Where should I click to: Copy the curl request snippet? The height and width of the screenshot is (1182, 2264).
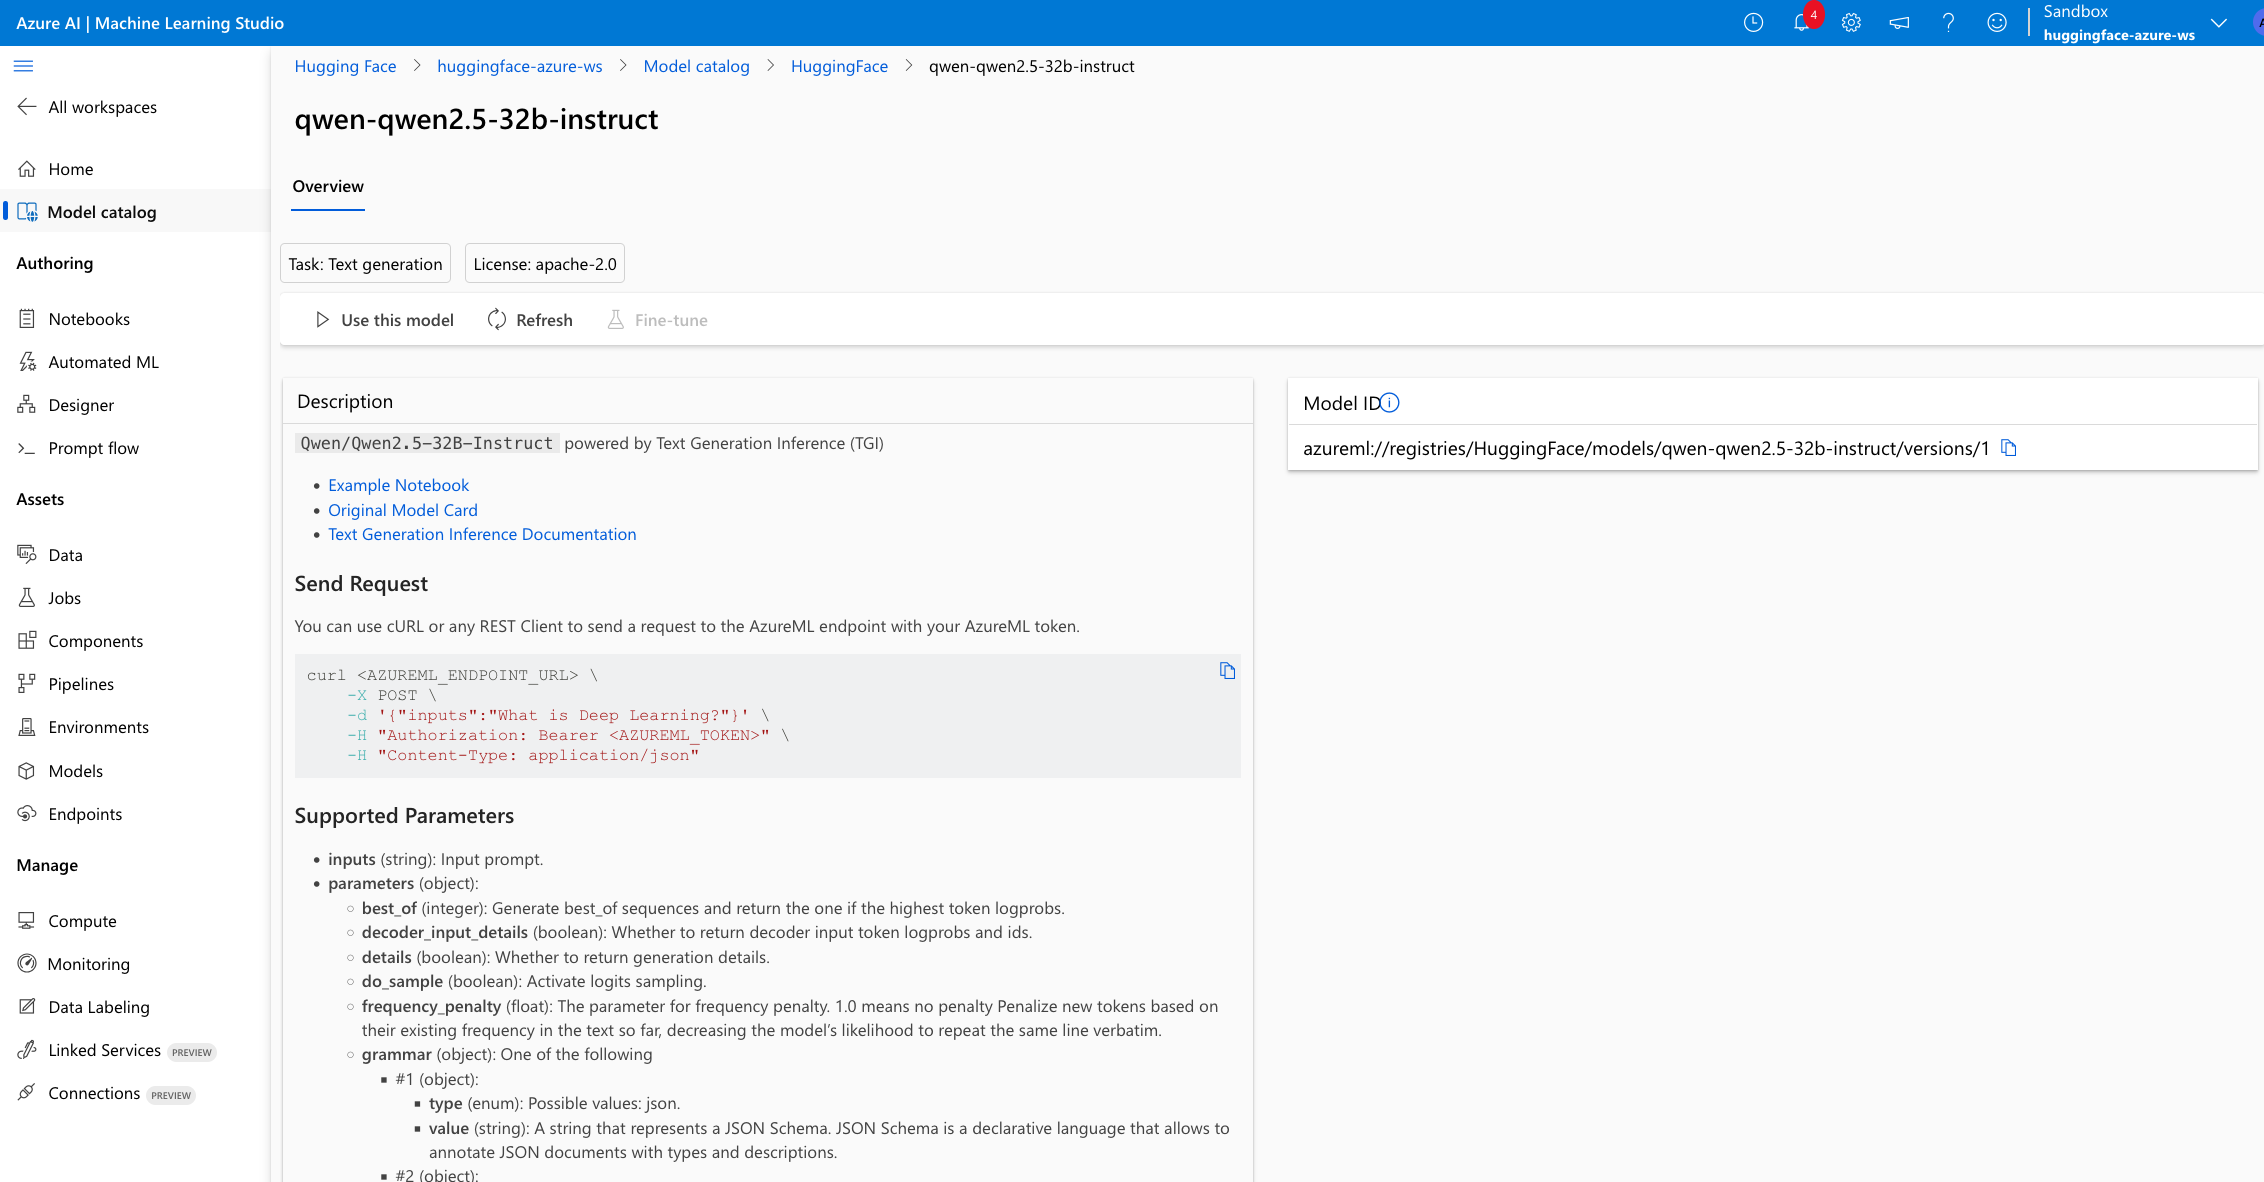click(1227, 670)
